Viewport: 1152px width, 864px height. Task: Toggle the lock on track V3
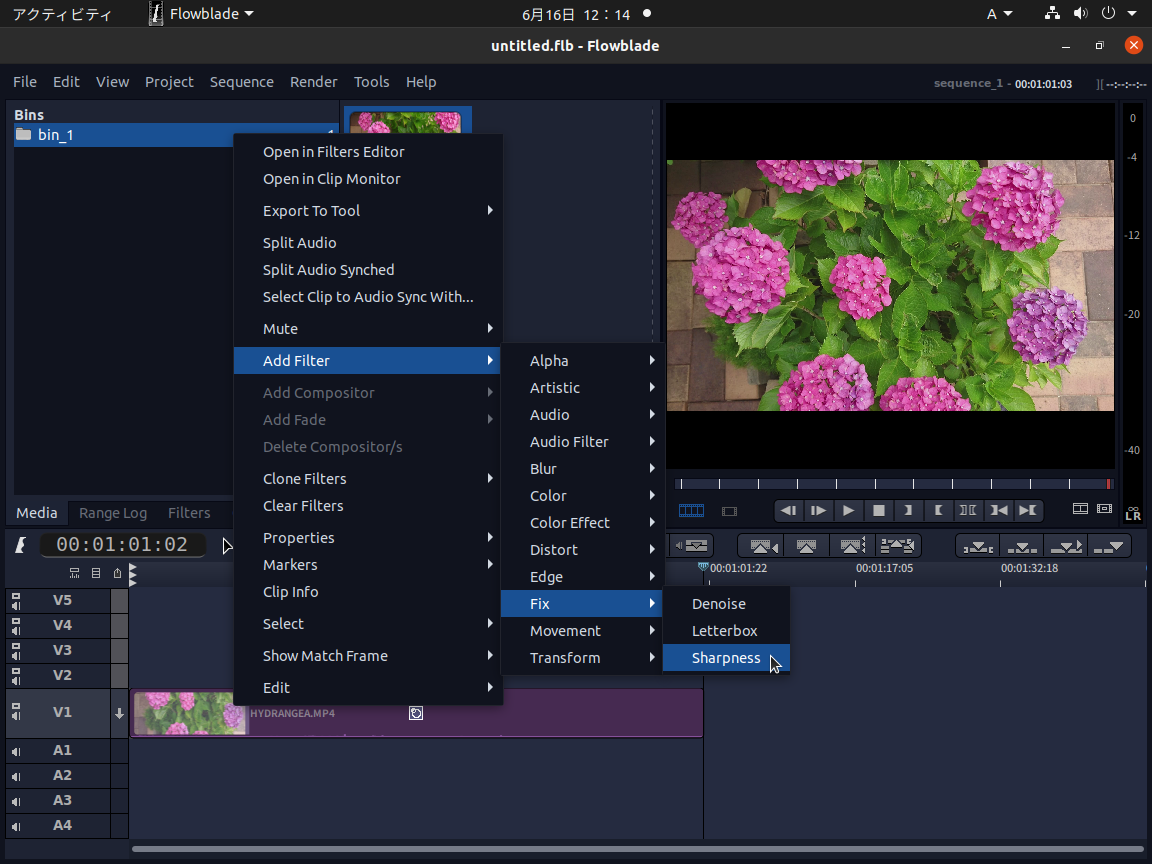pyautogui.click(x=14, y=644)
